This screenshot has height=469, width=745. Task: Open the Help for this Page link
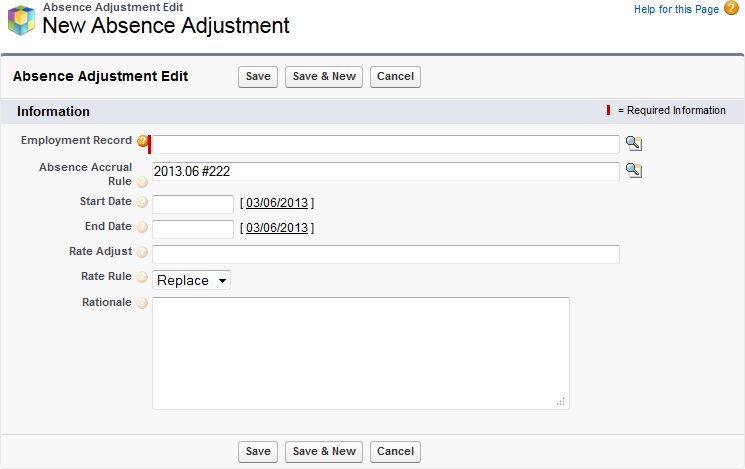coord(676,9)
